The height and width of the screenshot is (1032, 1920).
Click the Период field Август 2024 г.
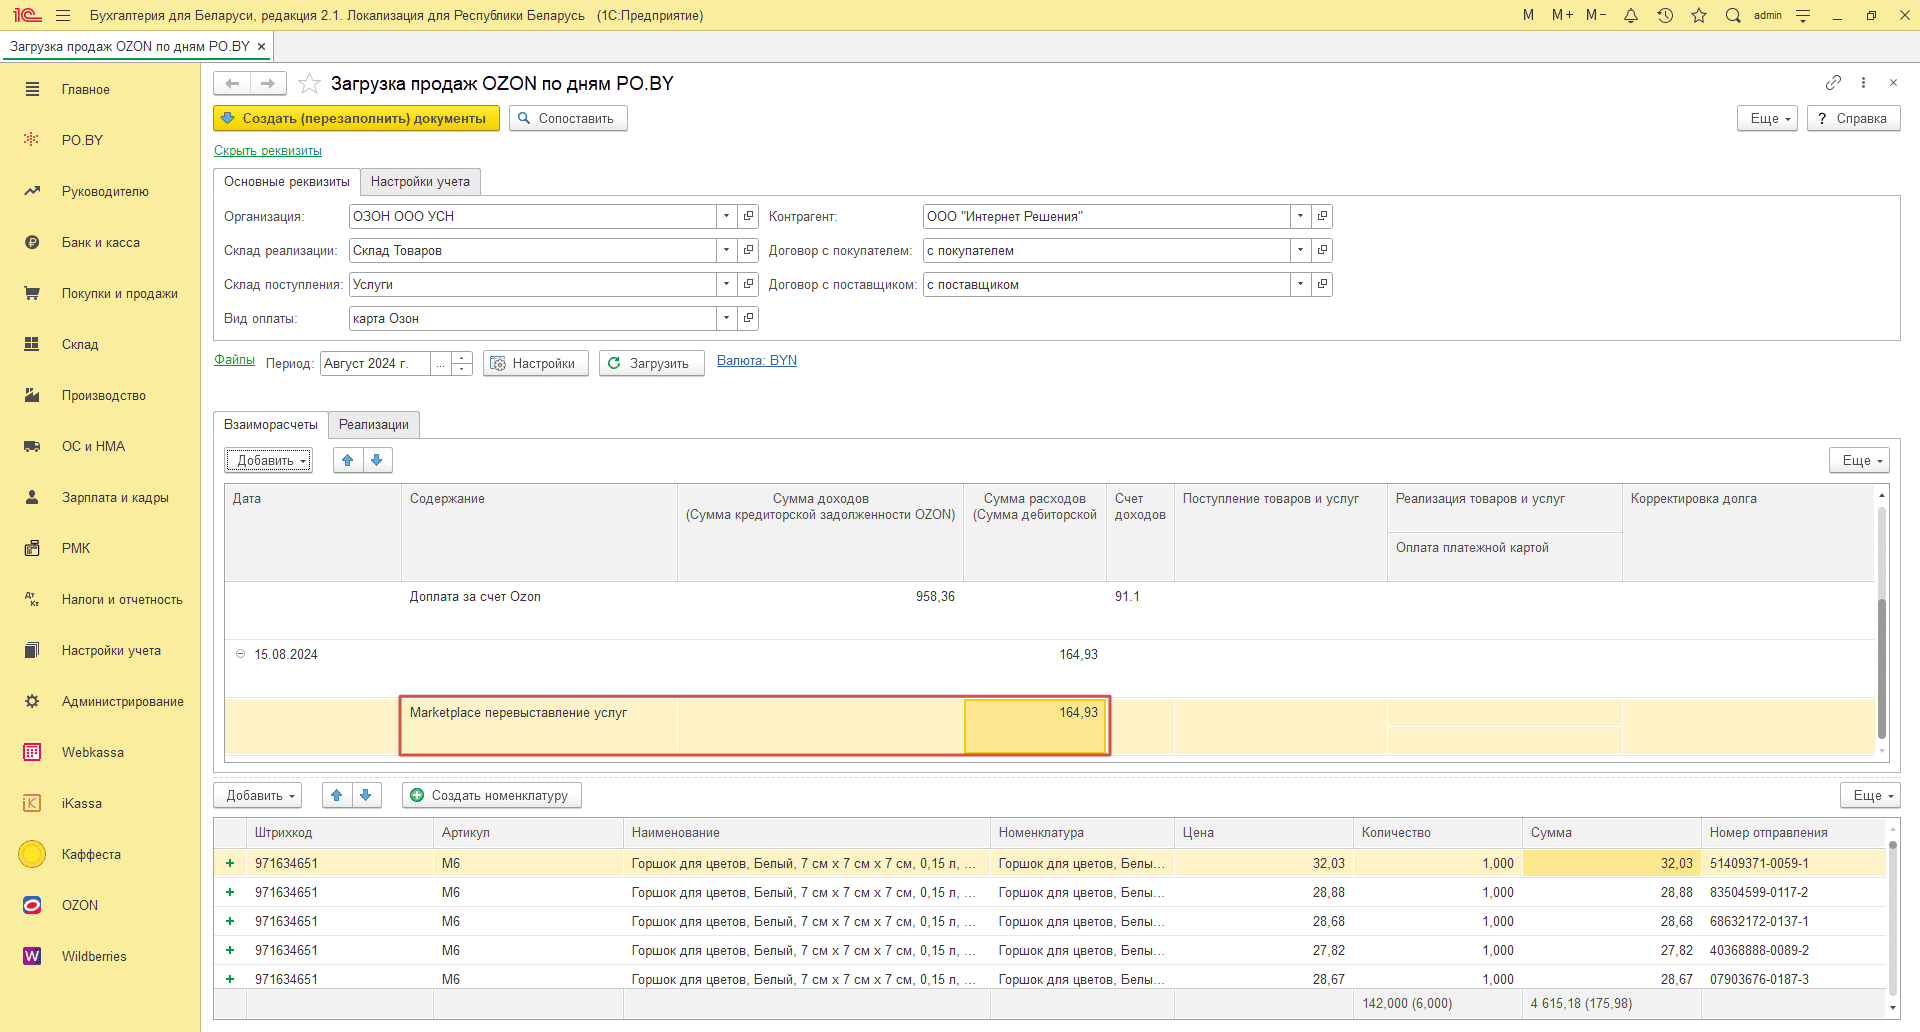[376, 363]
